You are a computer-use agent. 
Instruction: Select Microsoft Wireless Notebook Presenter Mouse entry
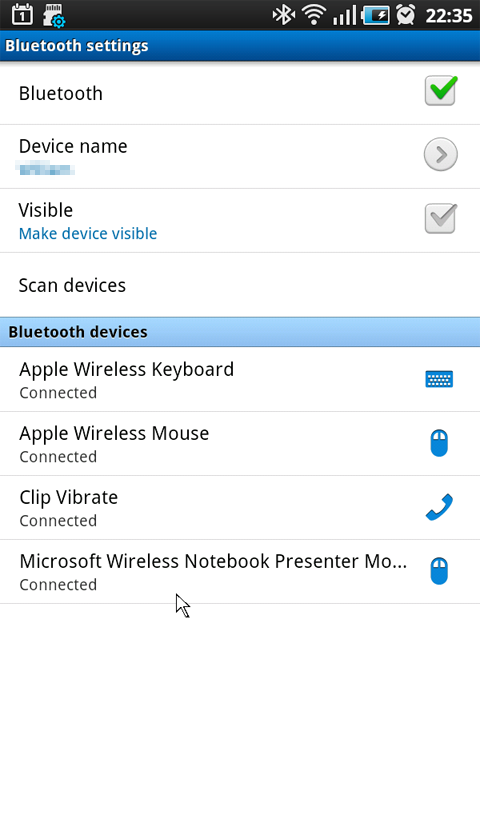point(240,571)
